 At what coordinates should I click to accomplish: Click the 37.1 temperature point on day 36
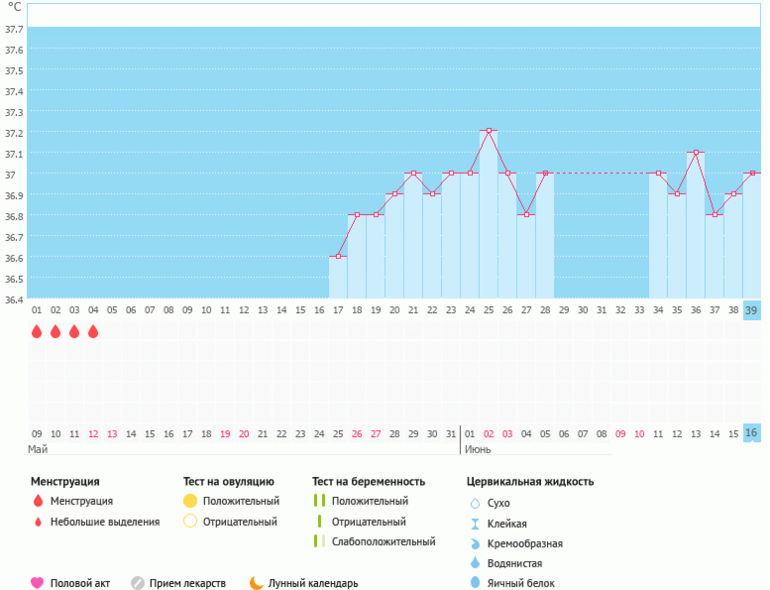tap(695, 153)
